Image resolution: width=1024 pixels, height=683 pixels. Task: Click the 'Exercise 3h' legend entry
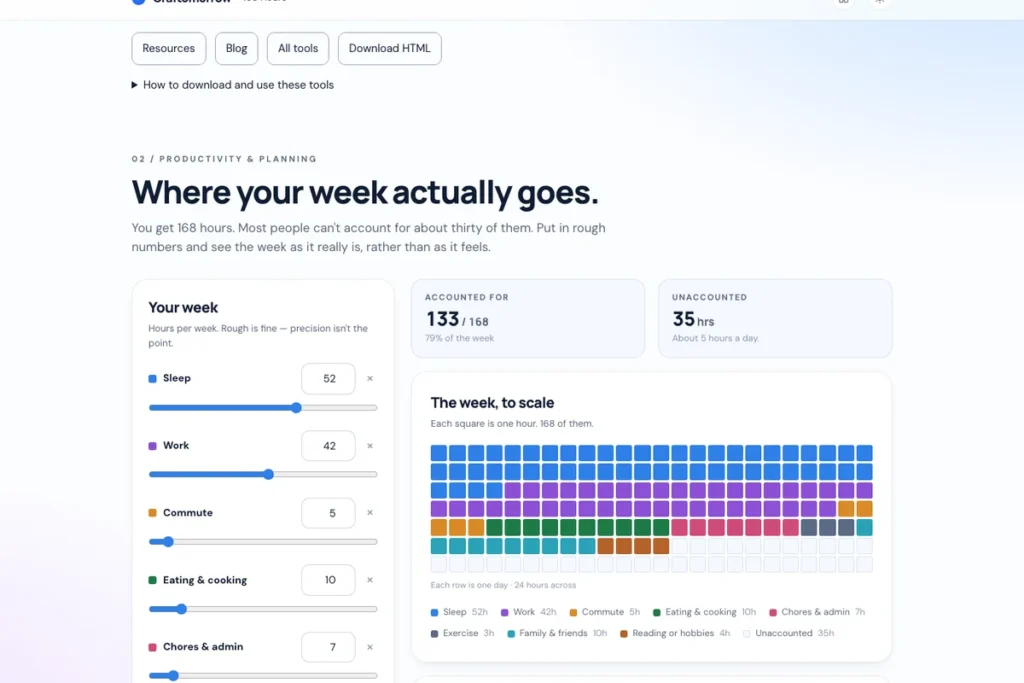tap(462, 633)
